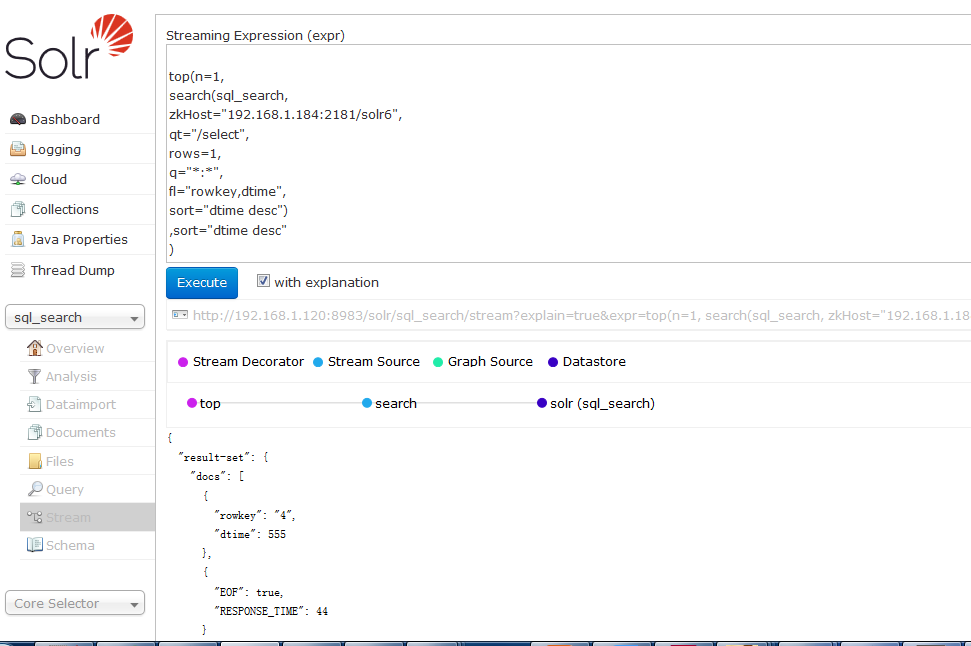Open the generated stream URL link

pyautogui.click(x=581, y=315)
